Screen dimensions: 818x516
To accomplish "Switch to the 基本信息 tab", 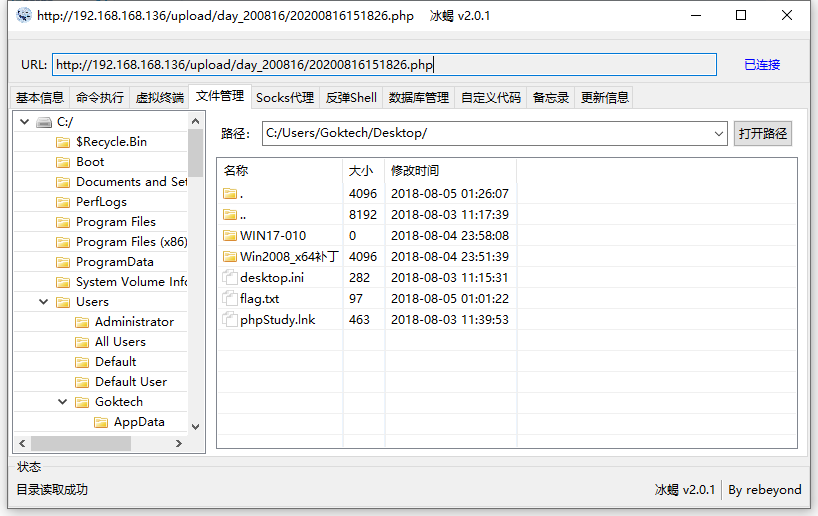I will point(40,98).
